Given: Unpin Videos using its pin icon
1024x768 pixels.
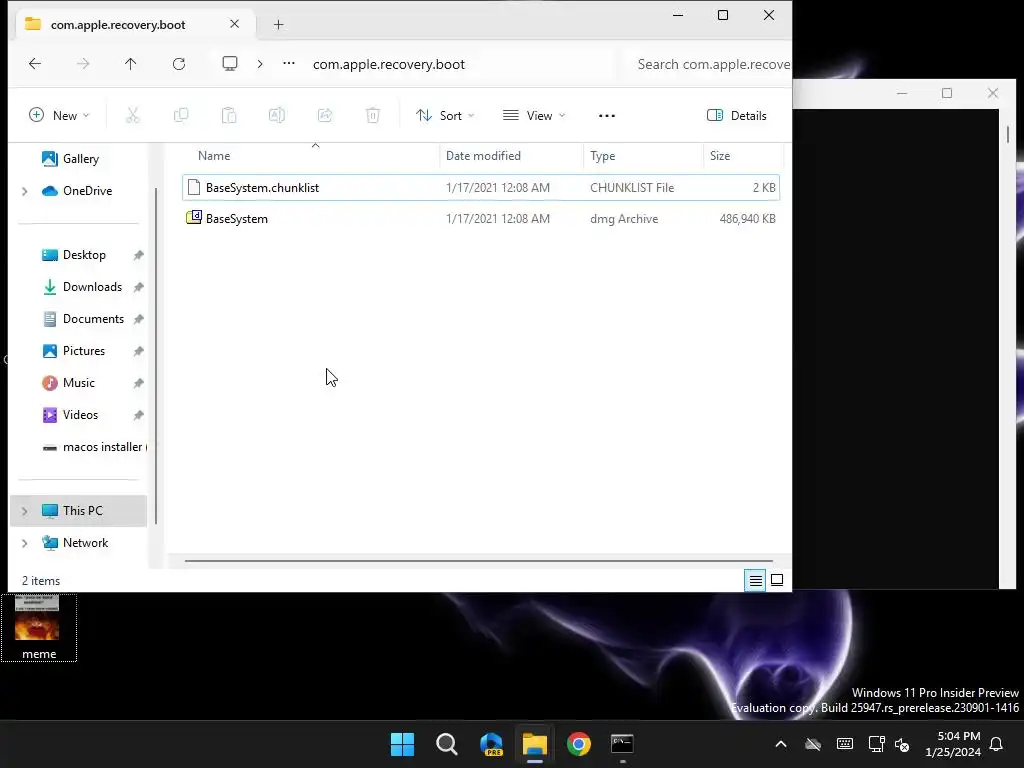Looking at the screenshot, I should coord(138,415).
